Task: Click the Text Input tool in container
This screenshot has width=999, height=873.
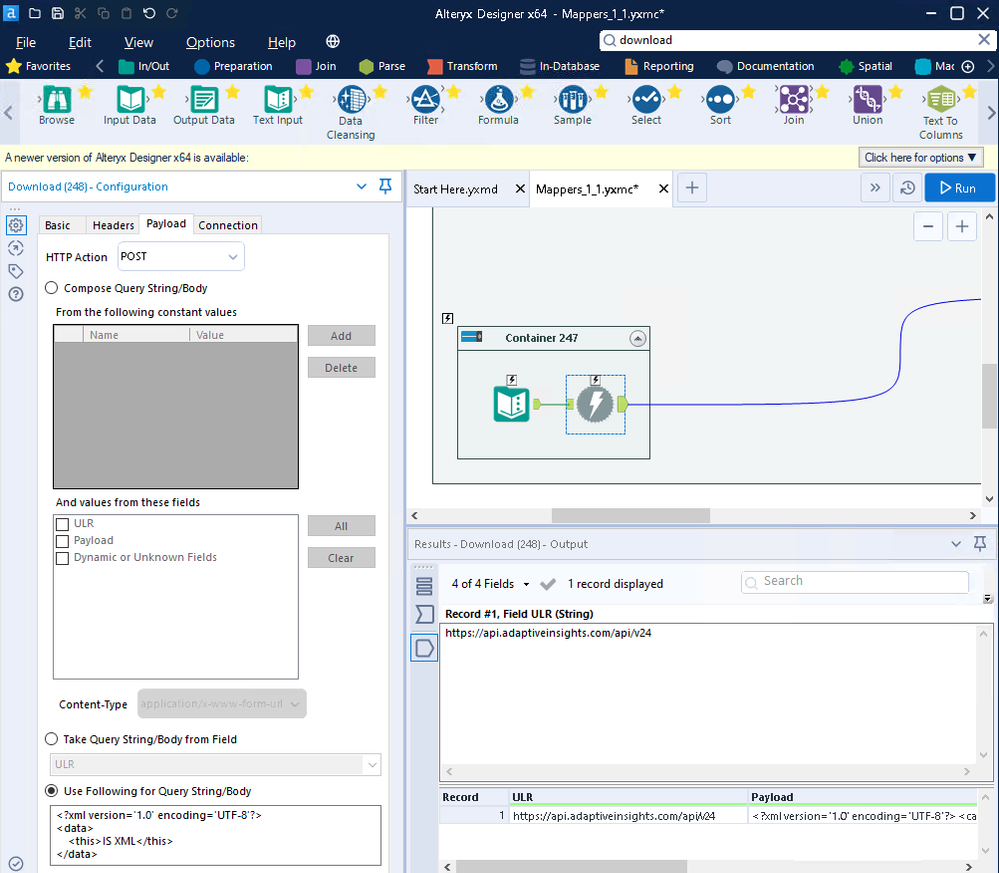Action: click(512, 404)
